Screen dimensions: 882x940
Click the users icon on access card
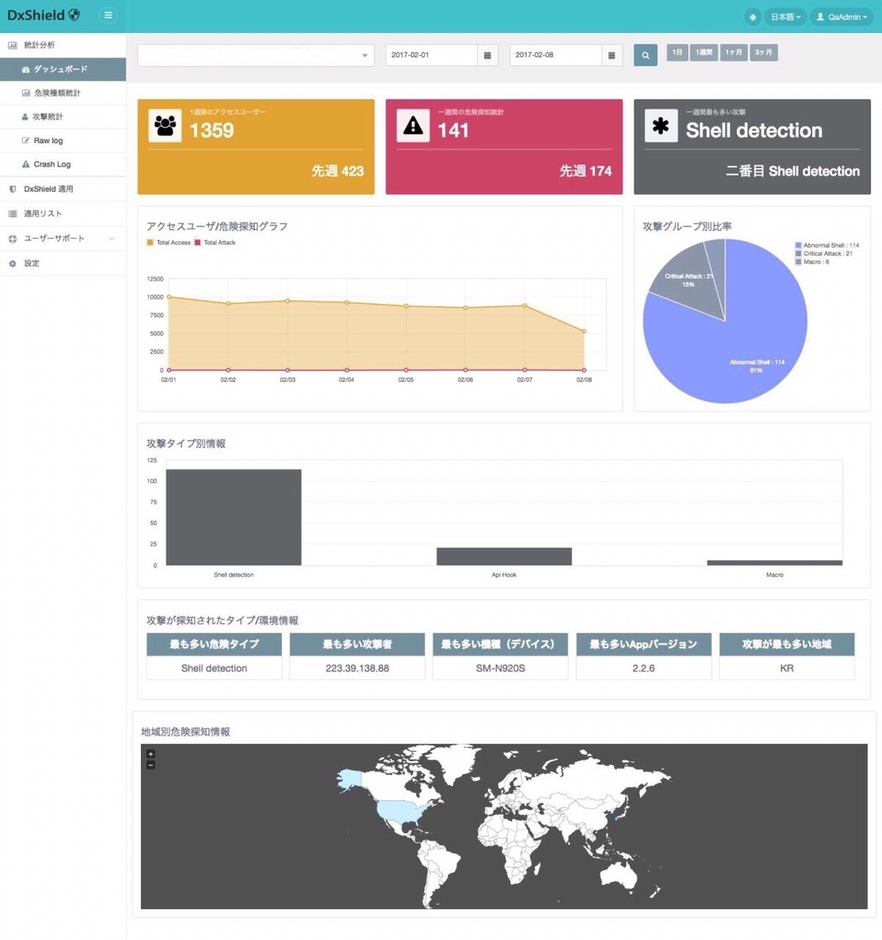pyautogui.click(x=165, y=126)
